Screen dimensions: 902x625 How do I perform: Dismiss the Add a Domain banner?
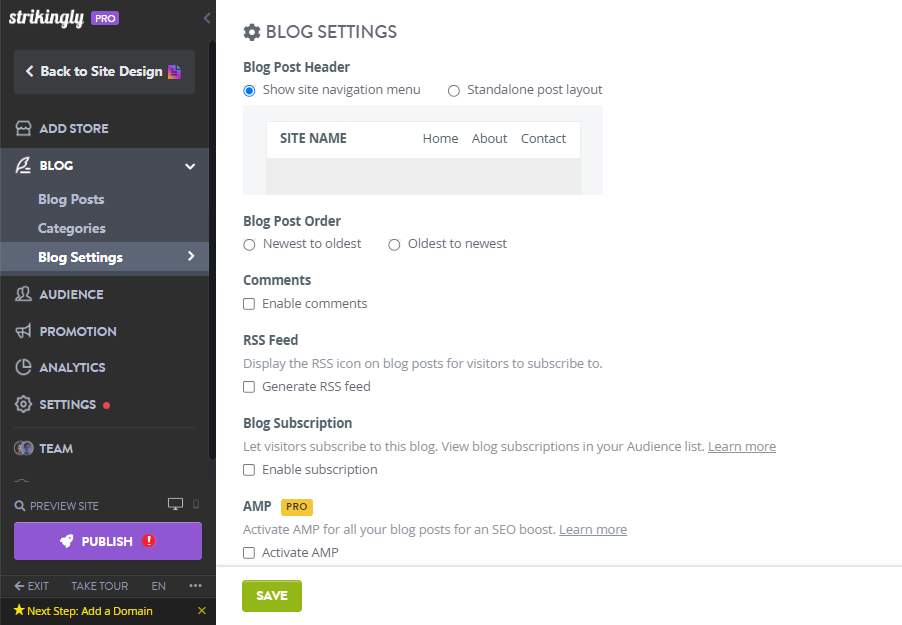click(202, 611)
